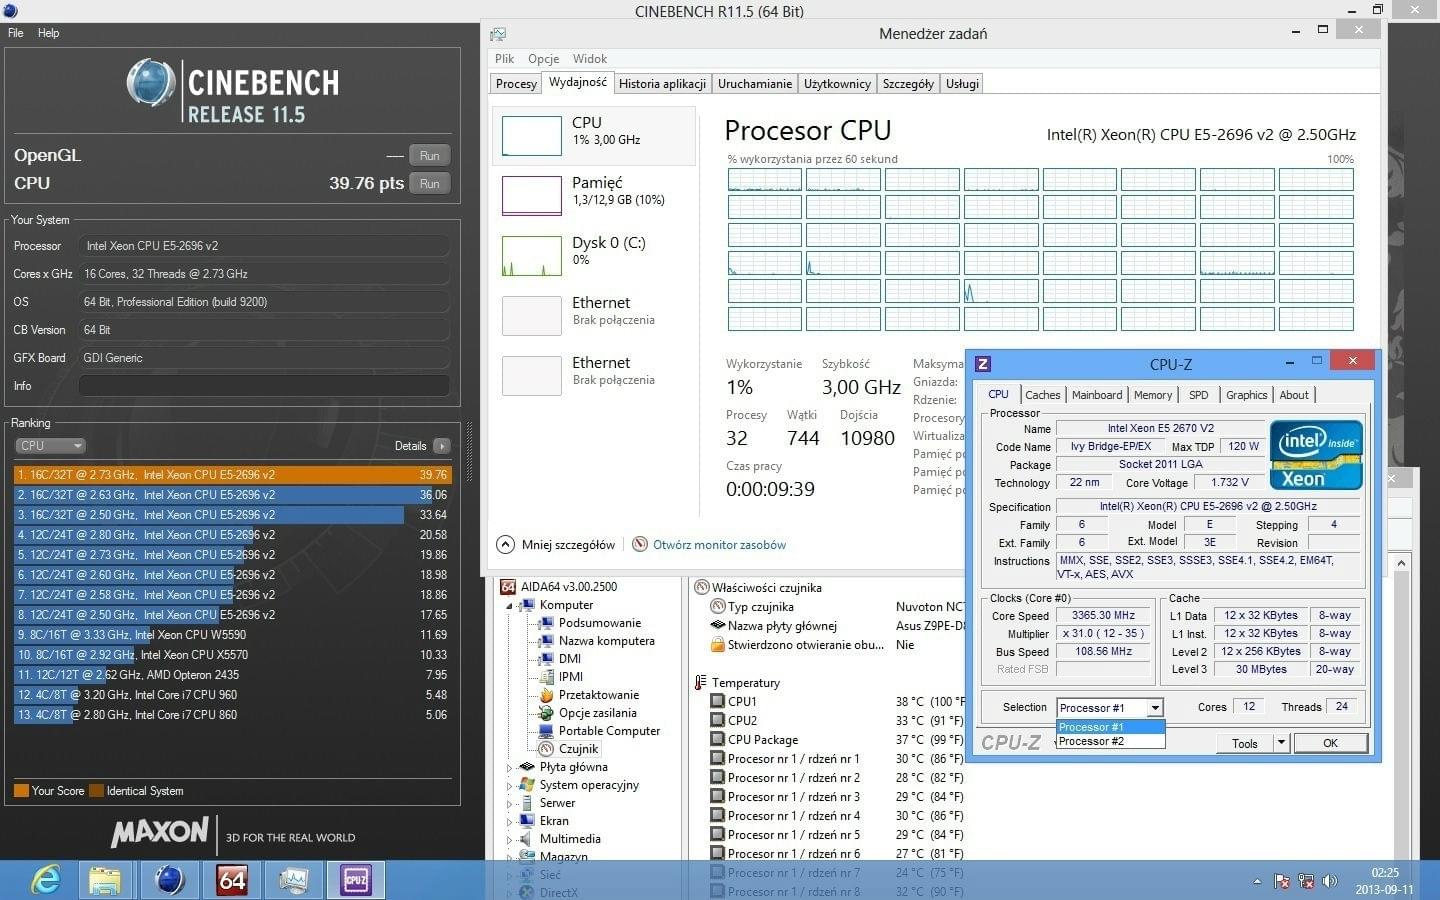Viewport: 1440px width, 900px height.
Task: Switch to Szczegóły tab
Action: click(908, 84)
